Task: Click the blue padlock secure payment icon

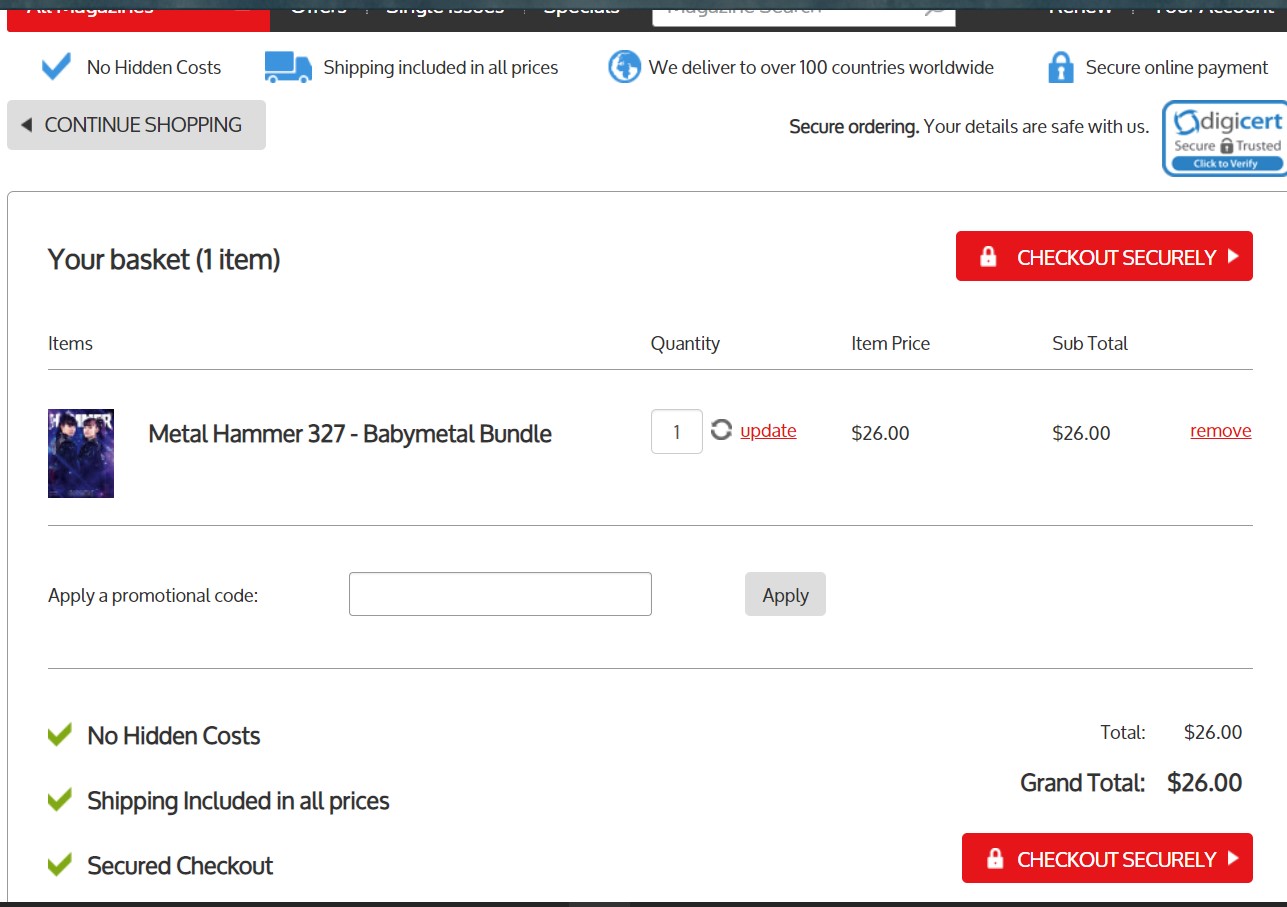Action: [x=1060, y=67]
